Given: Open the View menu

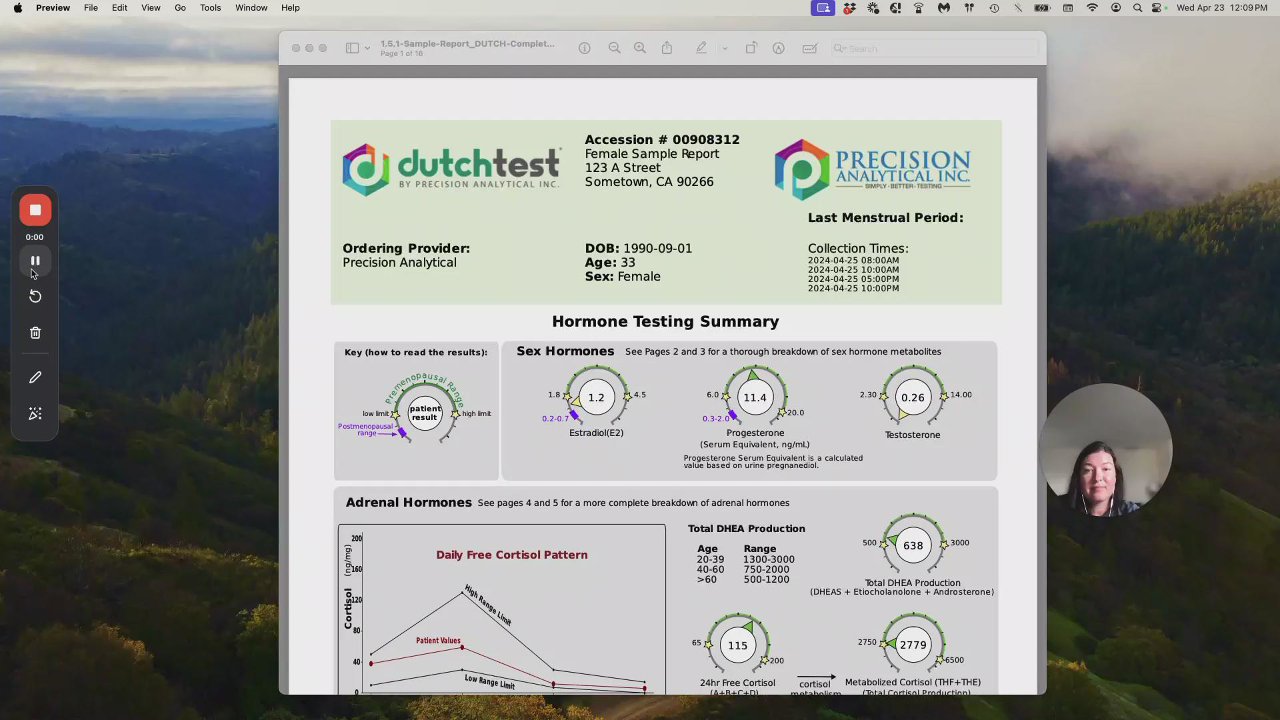Looking at the screenshot, I should tap(151, 8).
